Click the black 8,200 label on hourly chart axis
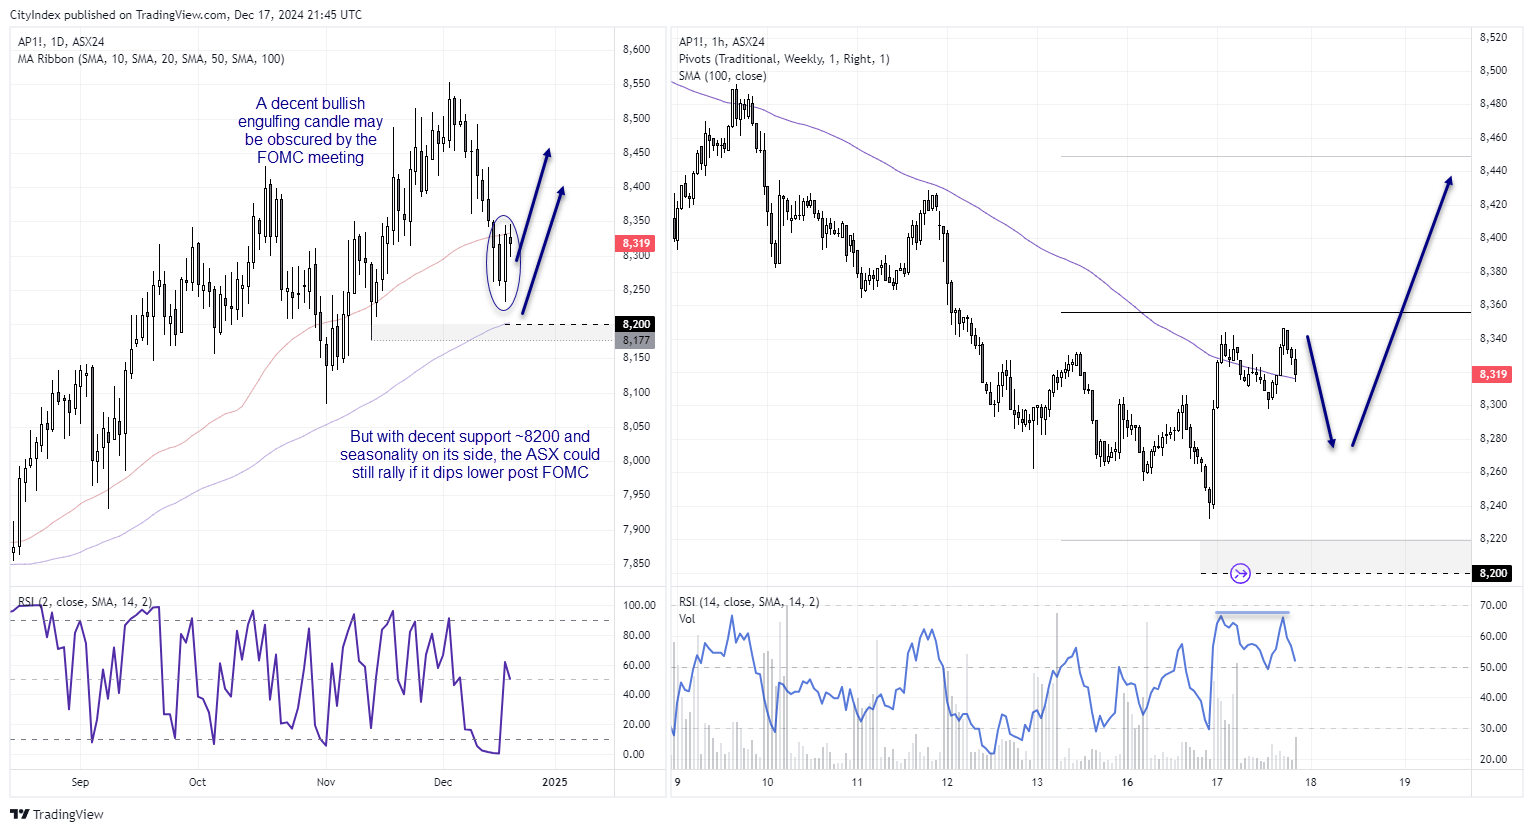Viewport: 1533px width, 832px height. click(x=1493, y=573)
